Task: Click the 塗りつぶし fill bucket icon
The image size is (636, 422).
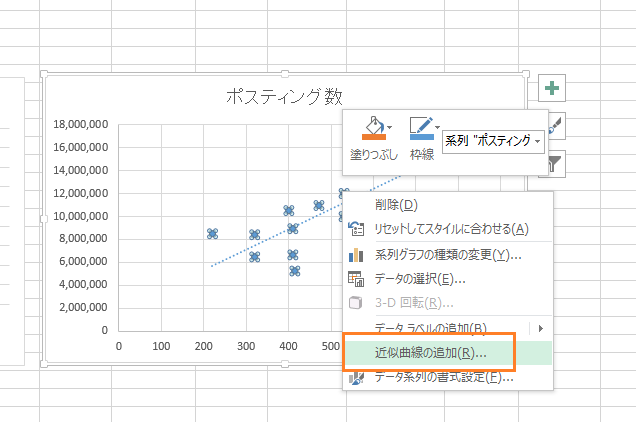Action: 374,128
